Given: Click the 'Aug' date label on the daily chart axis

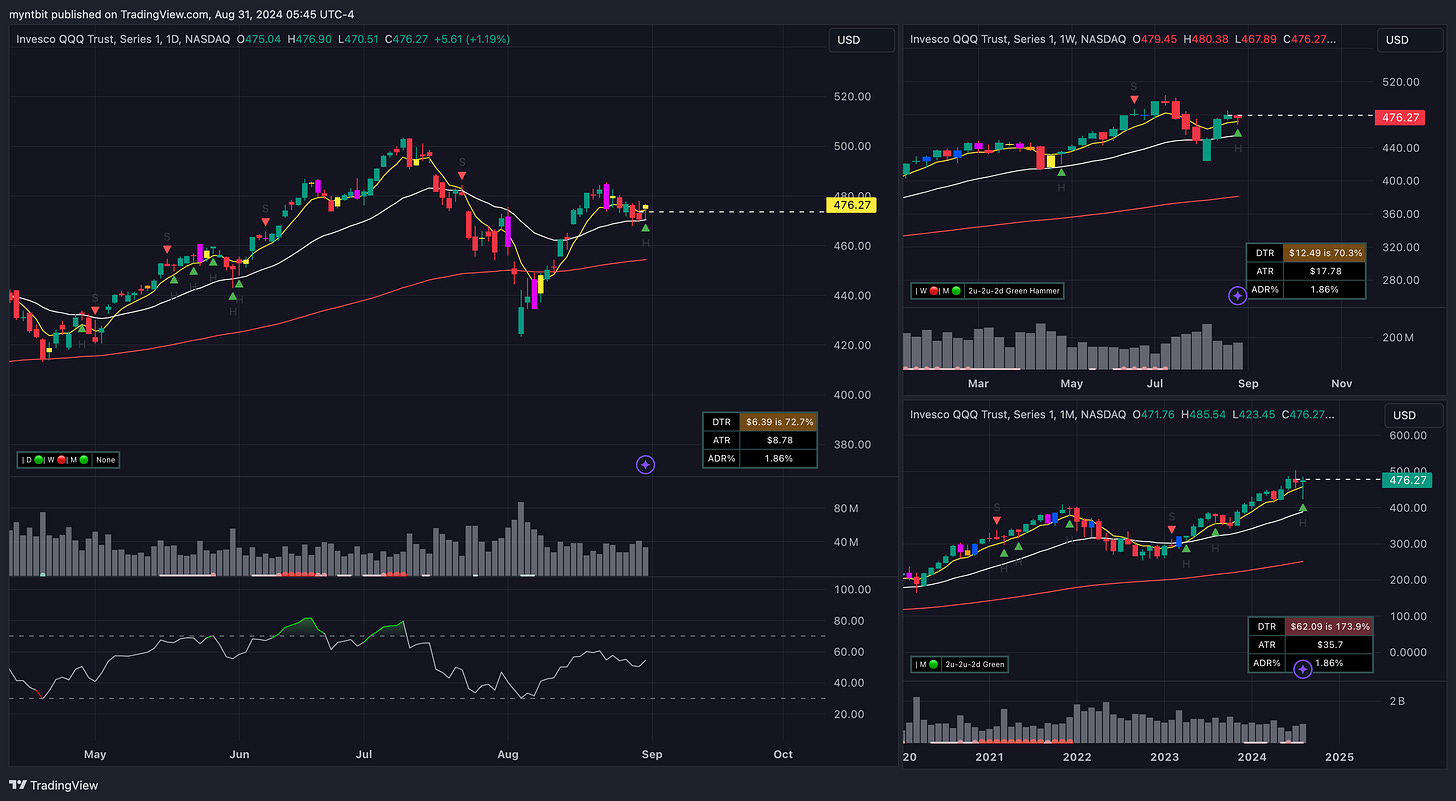Looking at the screenshot, I should 509,754.
